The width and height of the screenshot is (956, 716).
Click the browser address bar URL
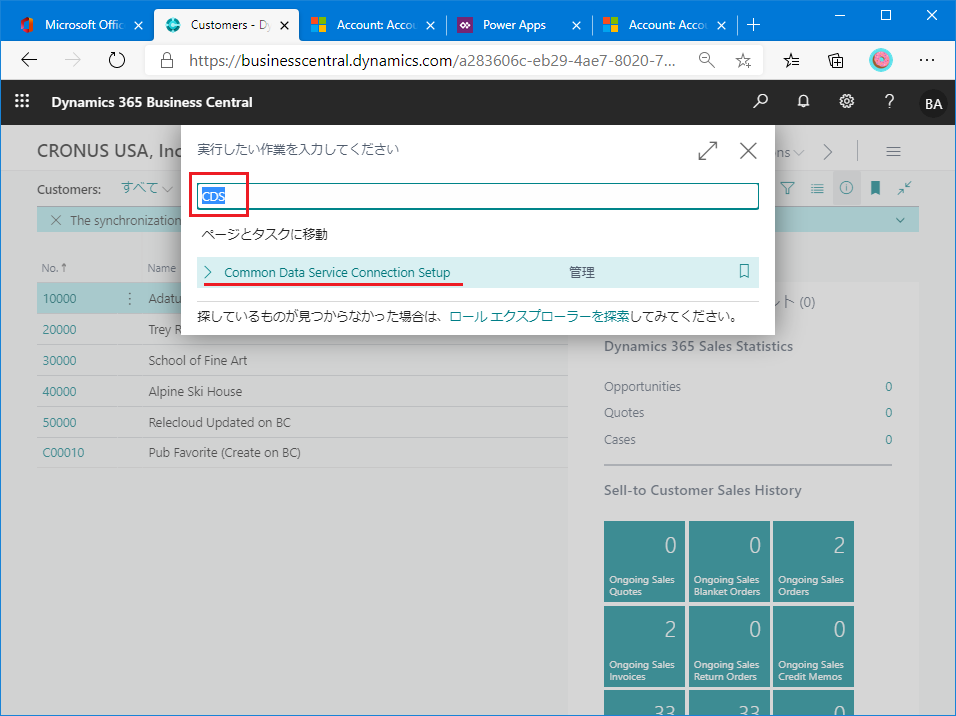[x=432, y=60]
